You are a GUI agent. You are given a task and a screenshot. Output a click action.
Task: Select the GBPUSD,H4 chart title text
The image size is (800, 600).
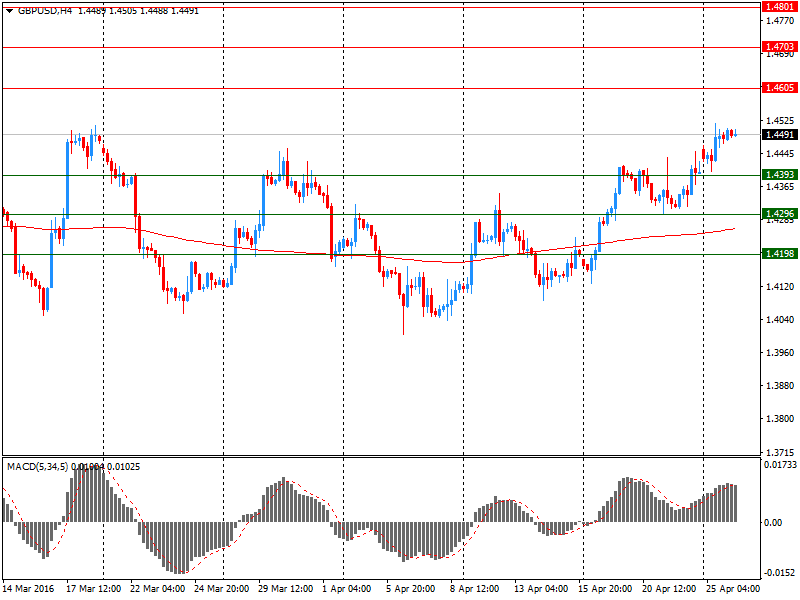click(45, 11)
